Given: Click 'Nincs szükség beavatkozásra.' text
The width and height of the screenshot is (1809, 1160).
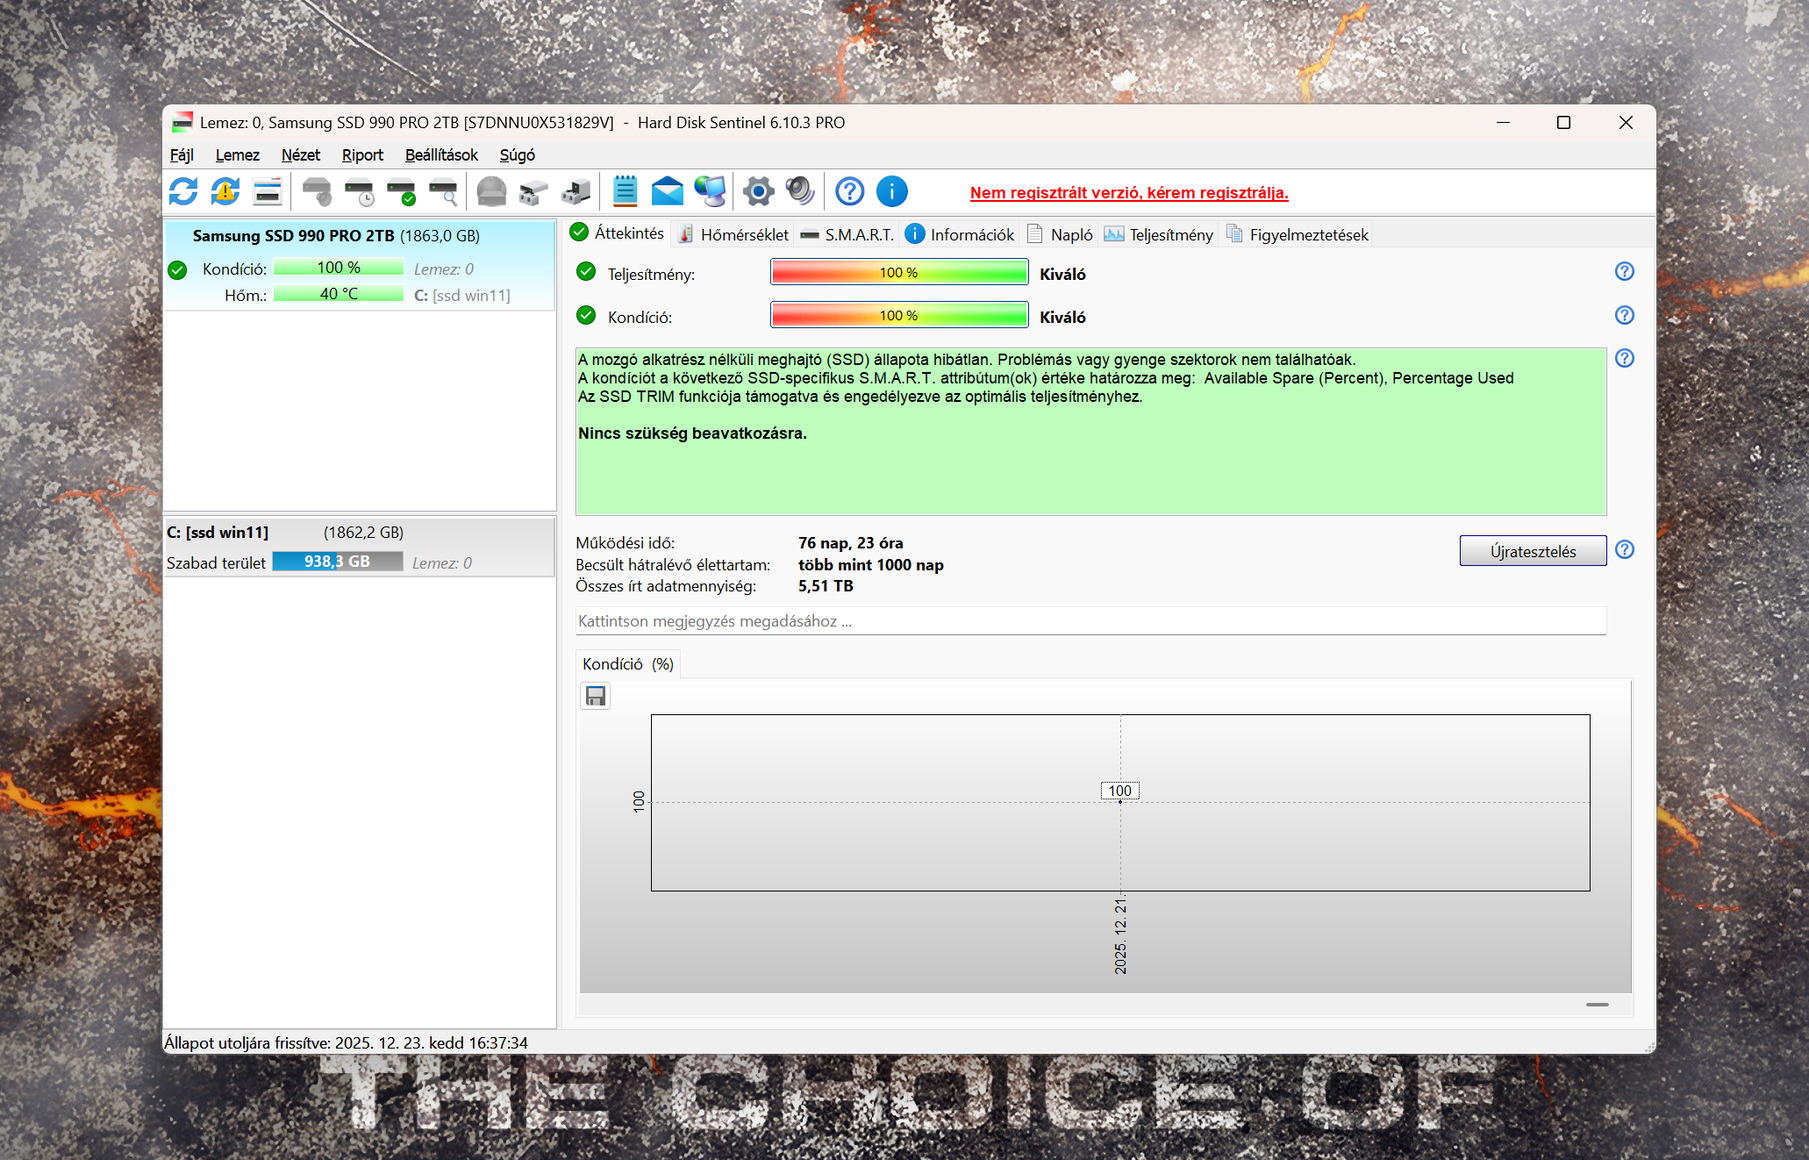Looking at the screenshot, I should pos(692,433).
